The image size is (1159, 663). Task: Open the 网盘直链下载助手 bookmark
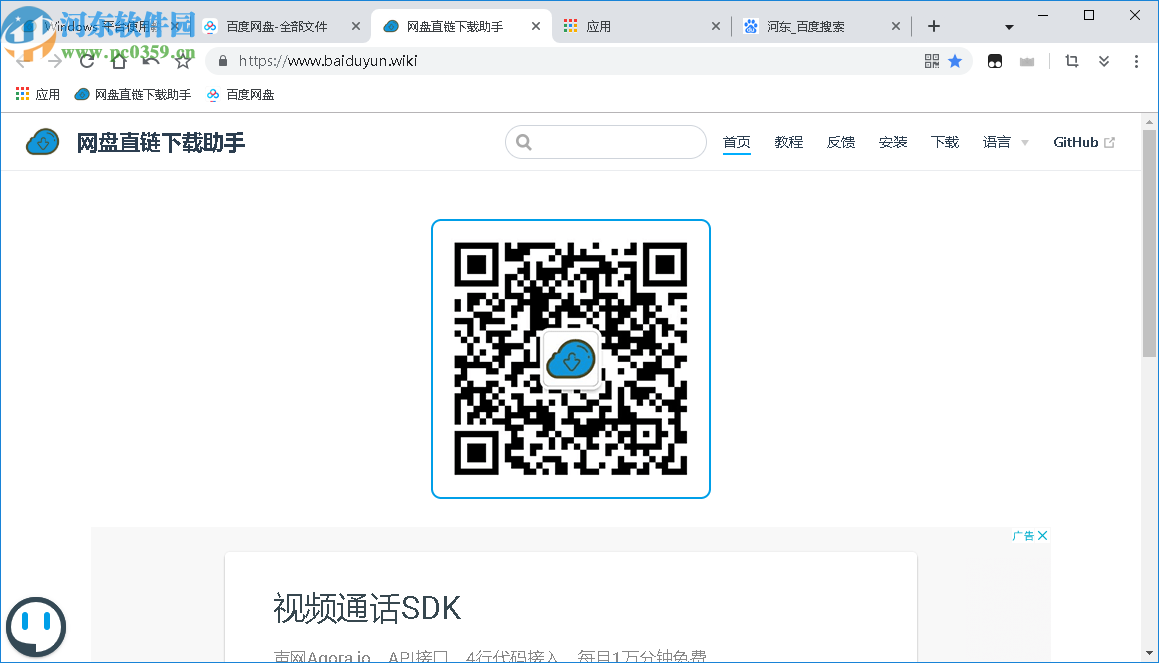click(133, 95)
